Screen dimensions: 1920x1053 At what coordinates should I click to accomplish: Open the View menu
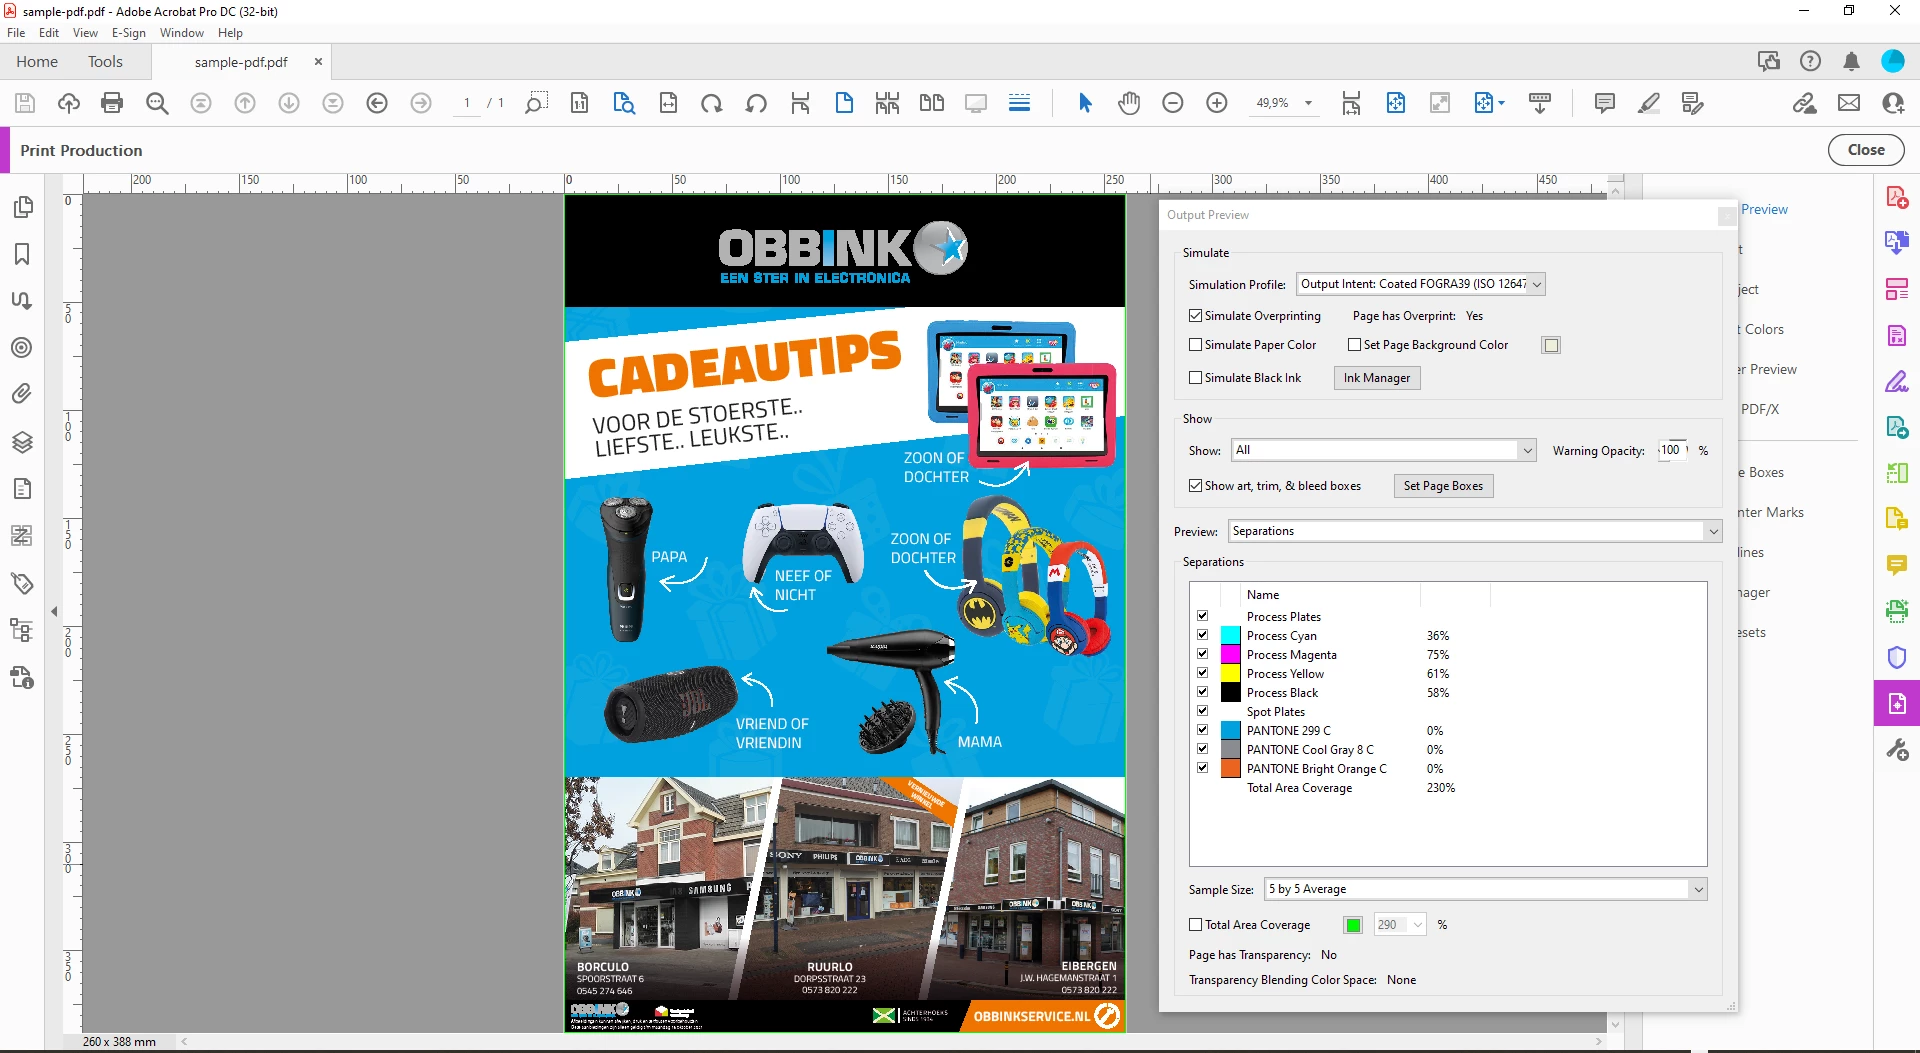(x=85, y=33)
